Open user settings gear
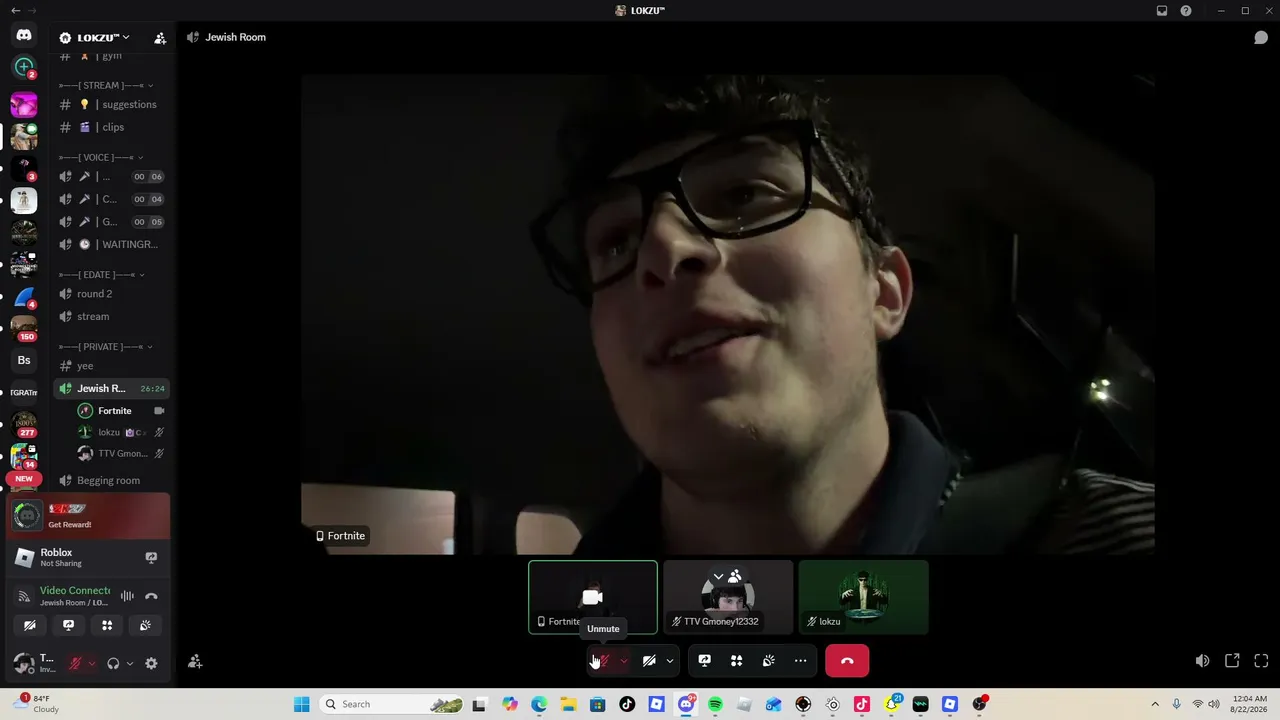Image resolution: width=1280 pixels, height=720 pixels. click(x=151, y=663)
